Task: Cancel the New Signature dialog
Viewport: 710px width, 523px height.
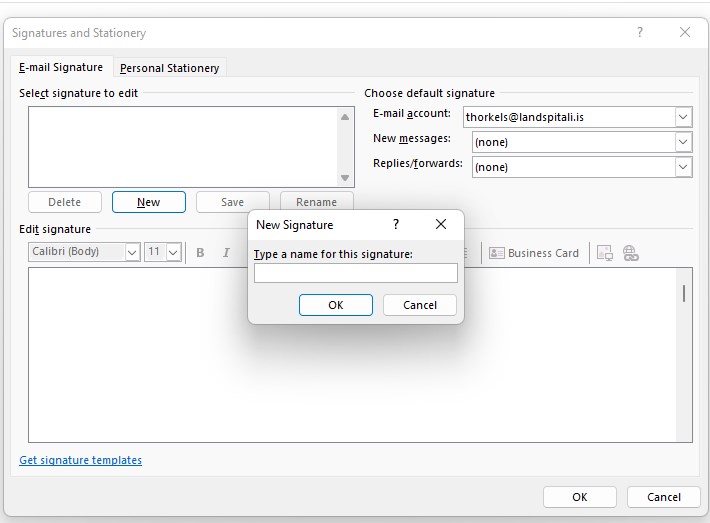Action: pos(420,305)
